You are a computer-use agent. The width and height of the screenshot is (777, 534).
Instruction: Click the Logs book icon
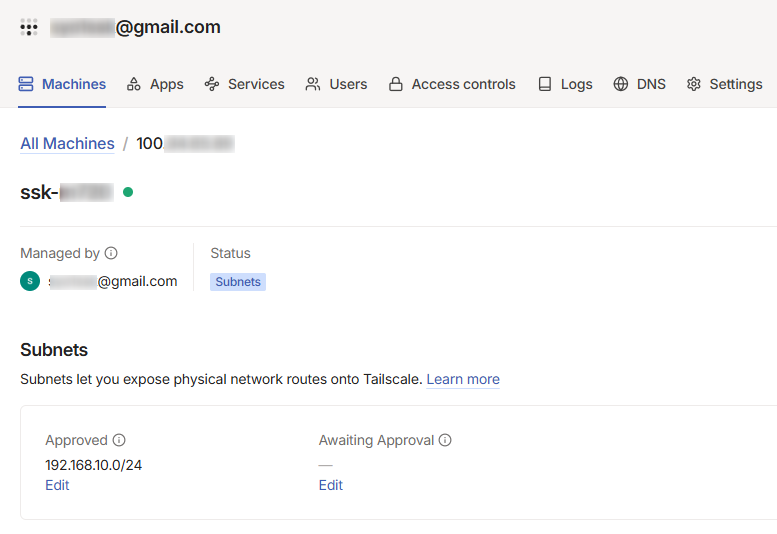(x=545, y=84)
